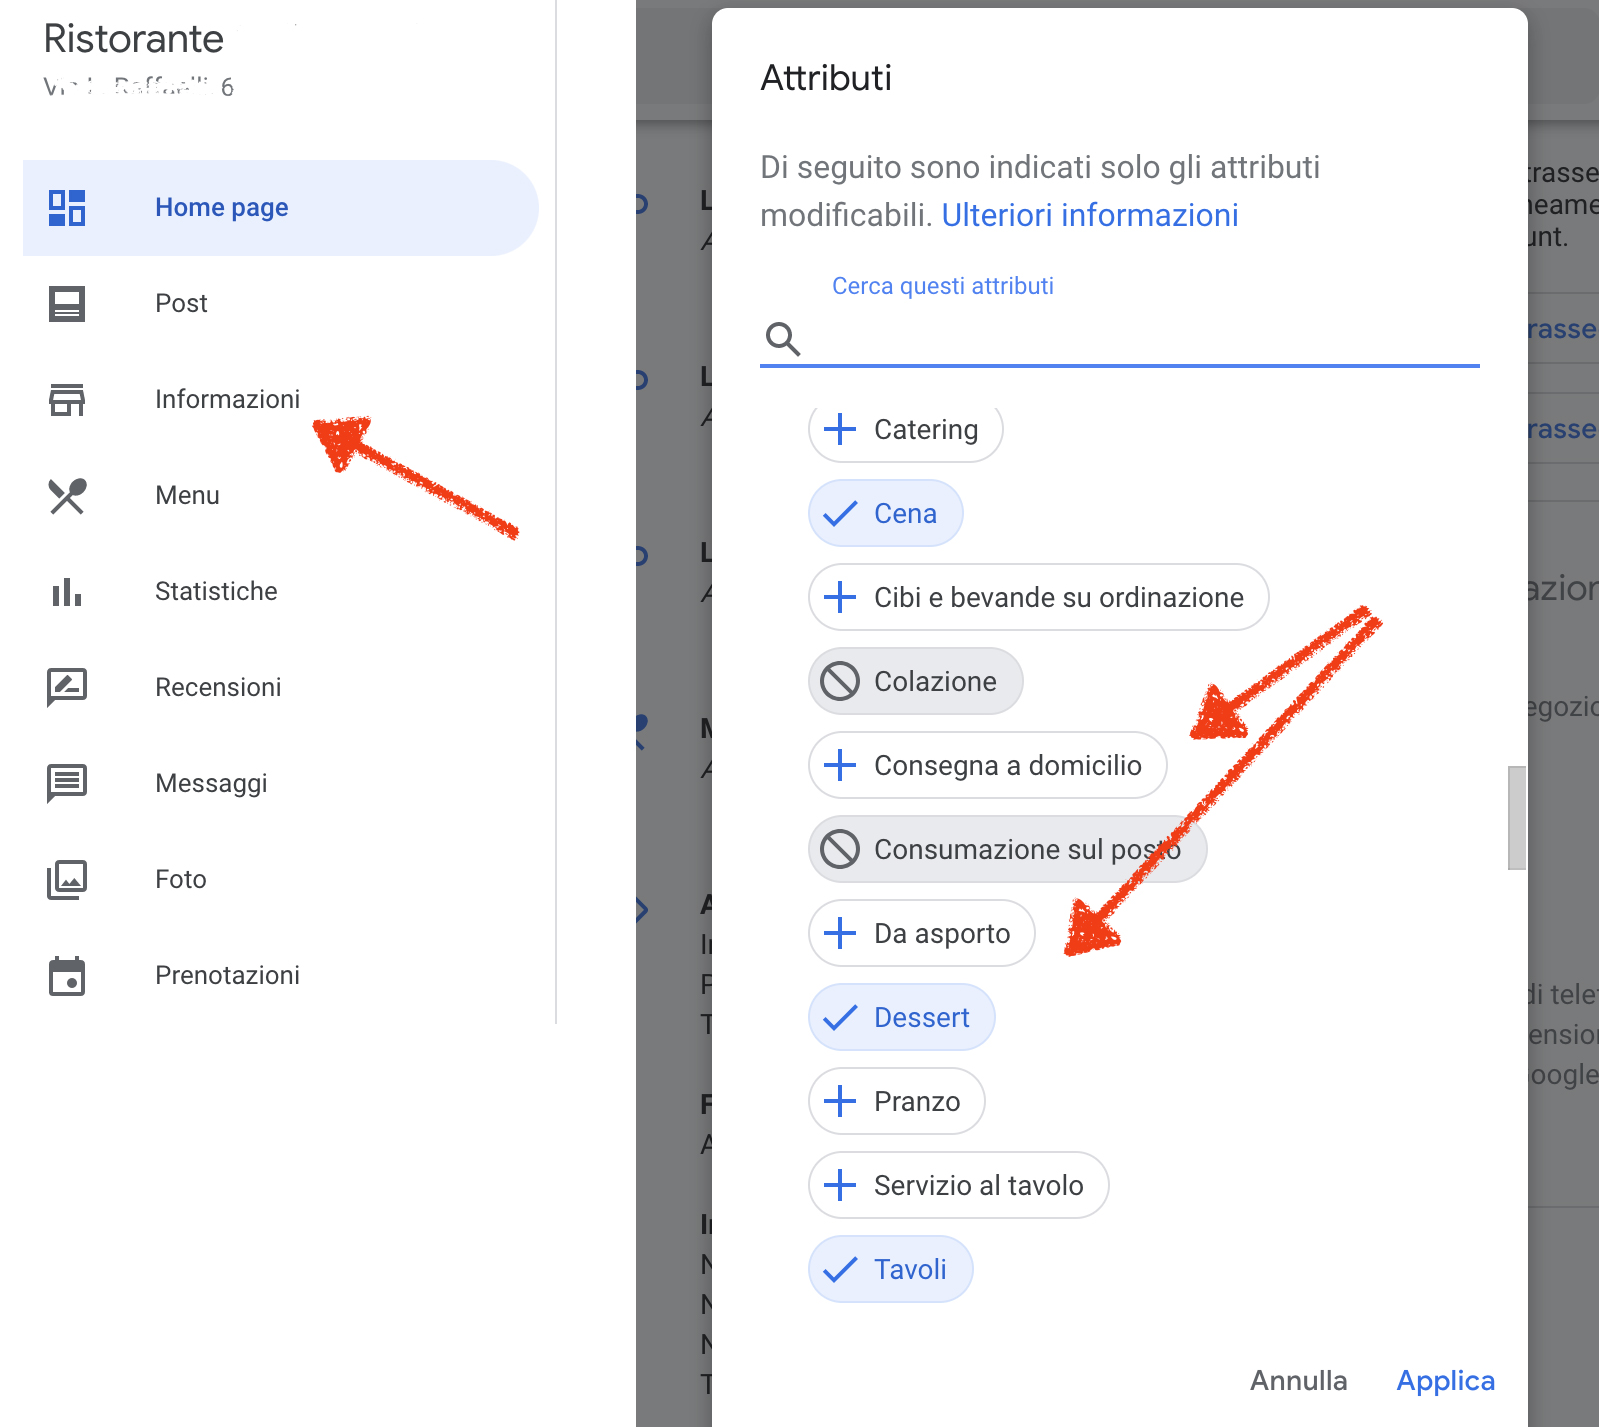The height and width of the screenshot is (1427, 1599).
Task: Click the Foto gallery icon
Action: point(67,880)
